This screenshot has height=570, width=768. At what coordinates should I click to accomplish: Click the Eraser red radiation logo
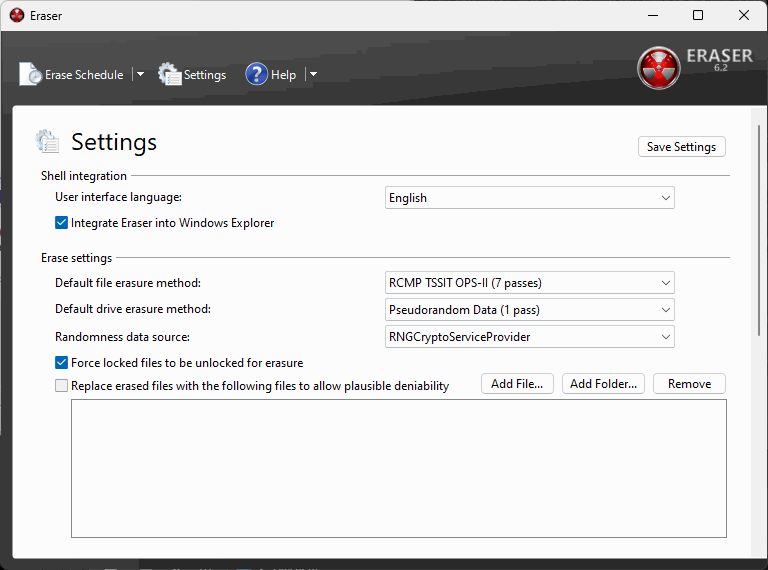tap(659, 68)
